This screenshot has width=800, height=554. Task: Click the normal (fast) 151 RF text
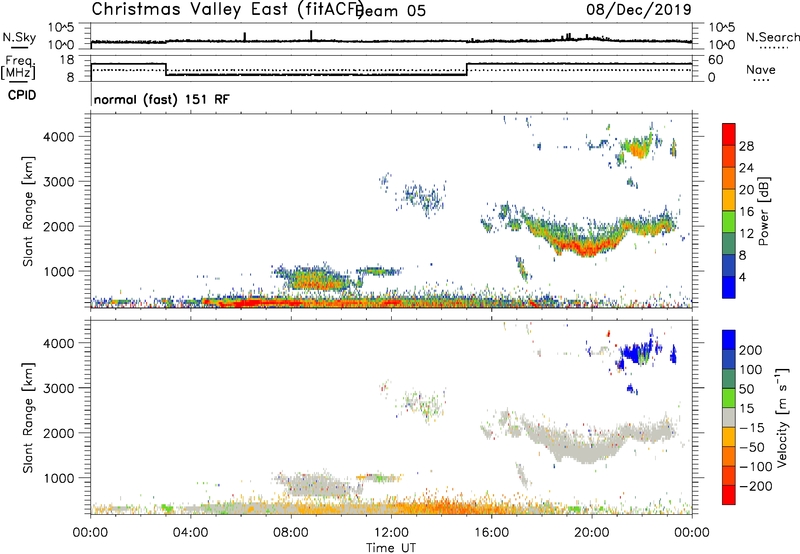tap(162, 99)
